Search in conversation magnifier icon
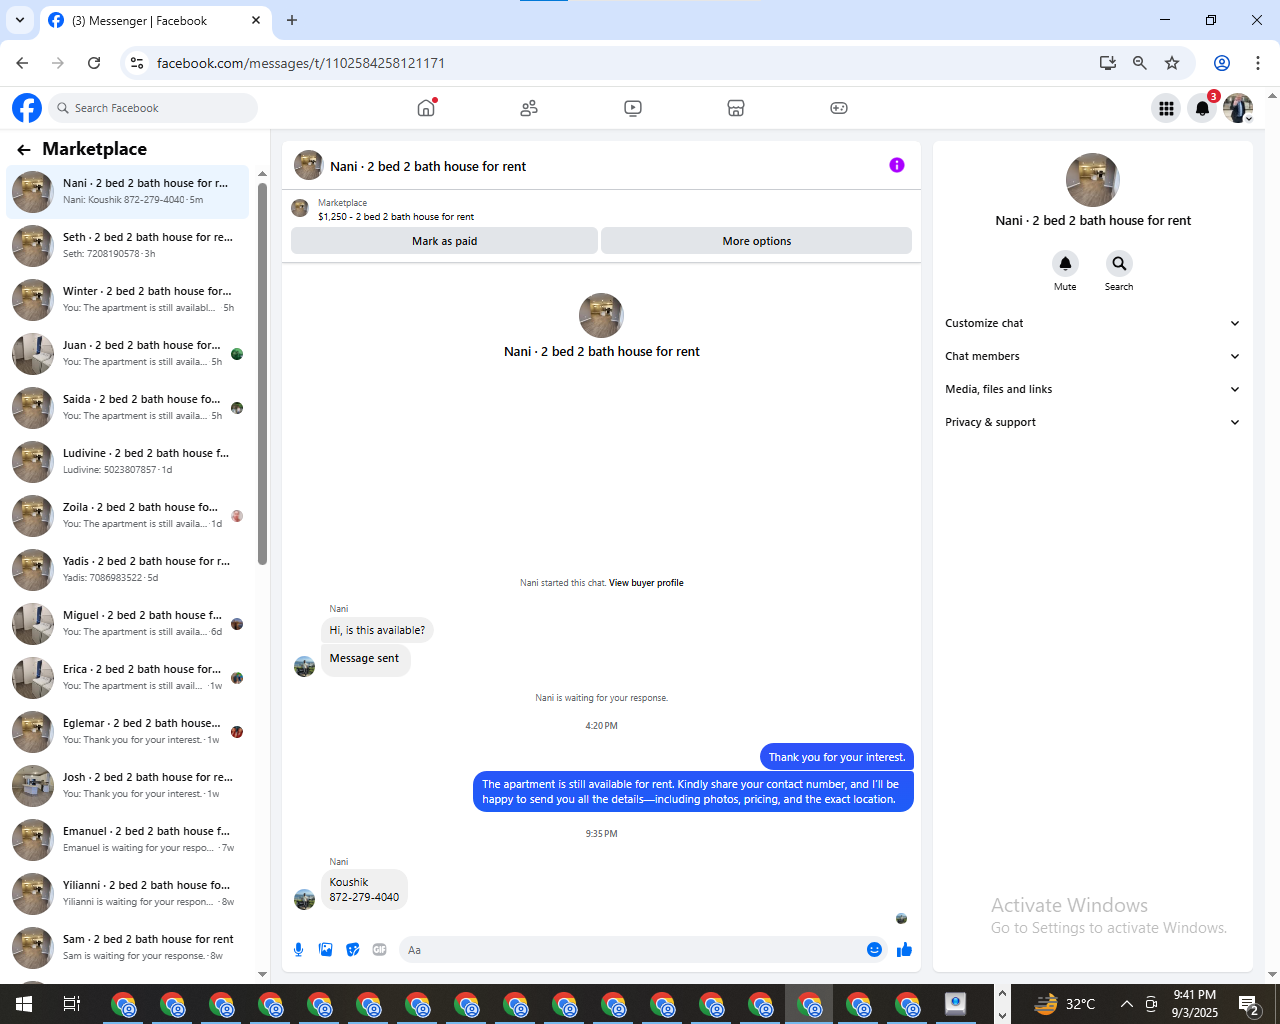This screenshot has height=1024, width=1280. (1119, 263)
